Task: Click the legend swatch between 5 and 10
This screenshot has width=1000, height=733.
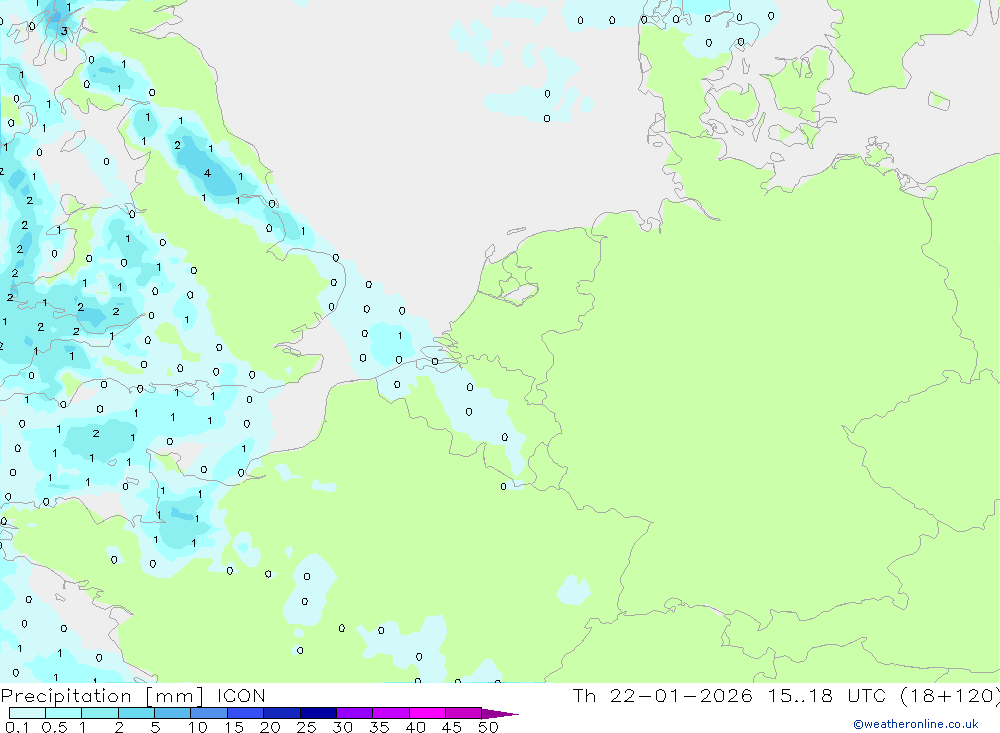Action: click(173, 713)
